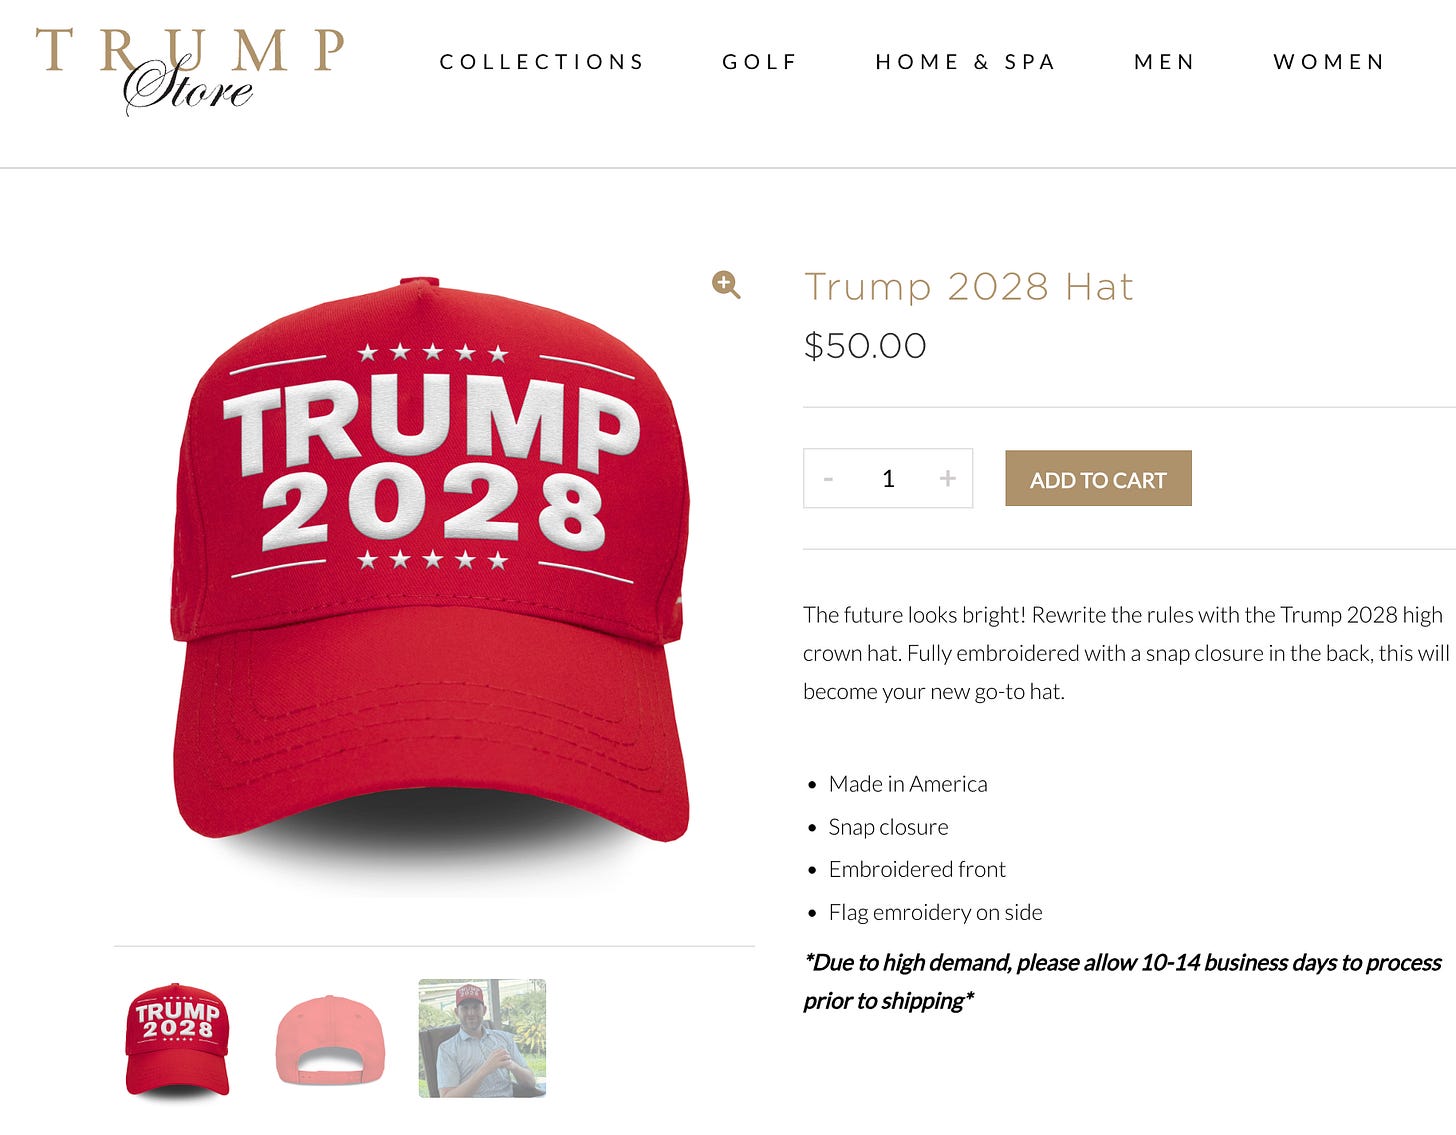
Task: Click the Made in America bullet
Action: coord(908,784)
